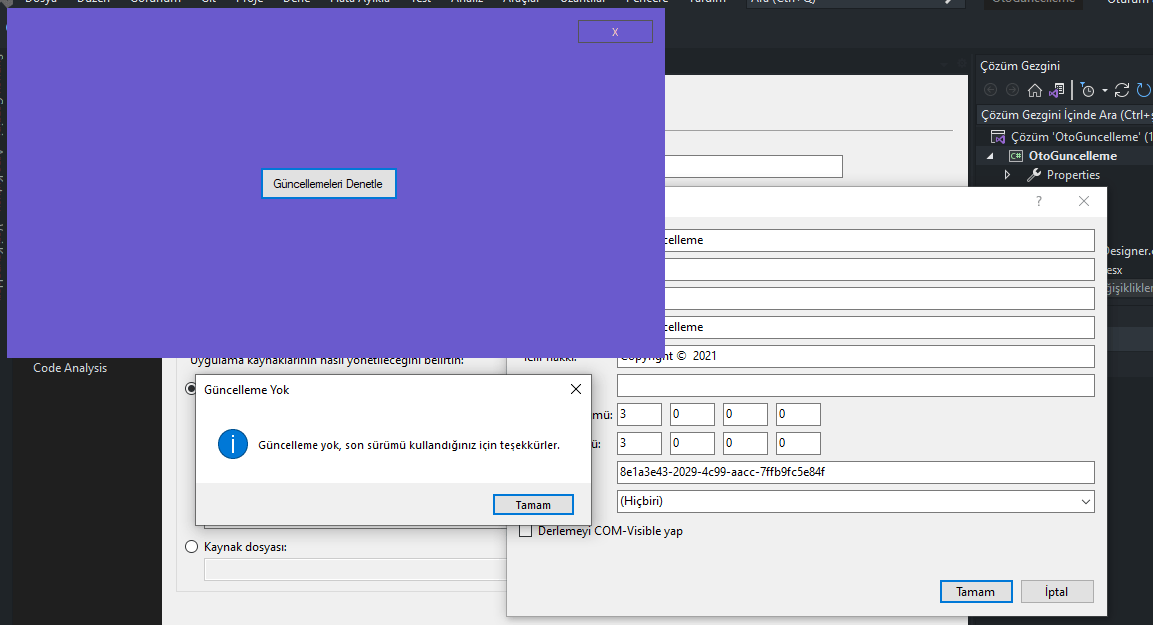
Task: Click the Çözüm Gezgini panel title
Action: coord(1020,66)
